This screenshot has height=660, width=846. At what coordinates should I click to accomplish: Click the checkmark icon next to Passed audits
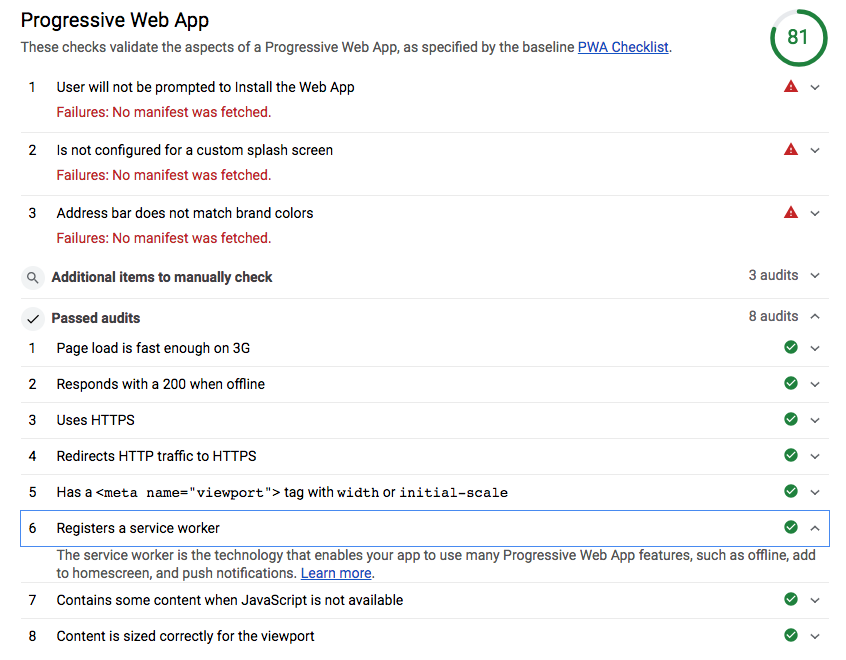point(32,318)
